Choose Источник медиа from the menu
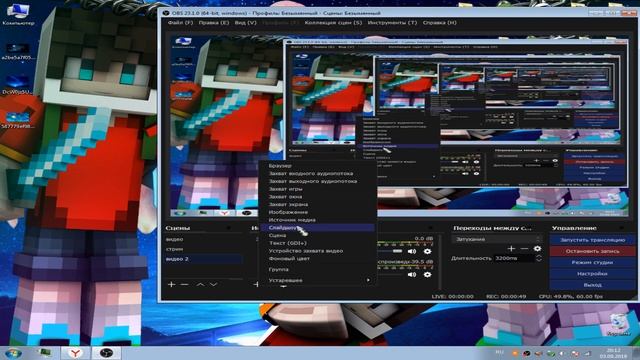 (317, 220)
